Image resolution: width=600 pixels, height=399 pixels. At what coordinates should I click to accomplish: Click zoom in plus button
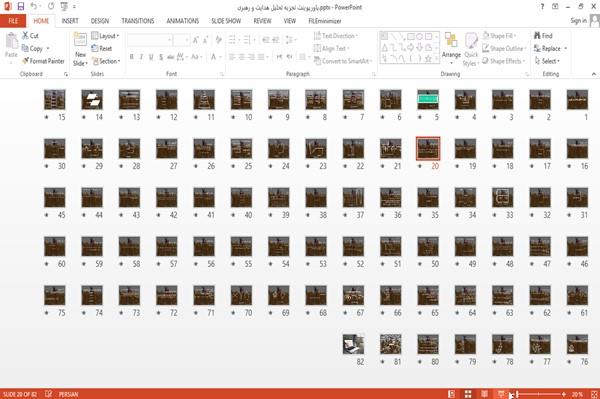pyautogui.click(x=563, y=394)
